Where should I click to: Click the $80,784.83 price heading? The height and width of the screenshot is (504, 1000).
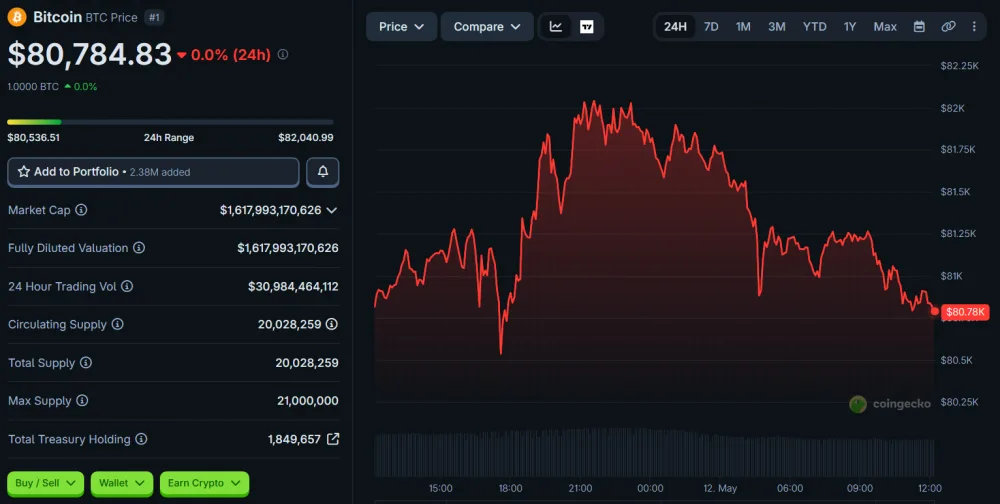89,55
